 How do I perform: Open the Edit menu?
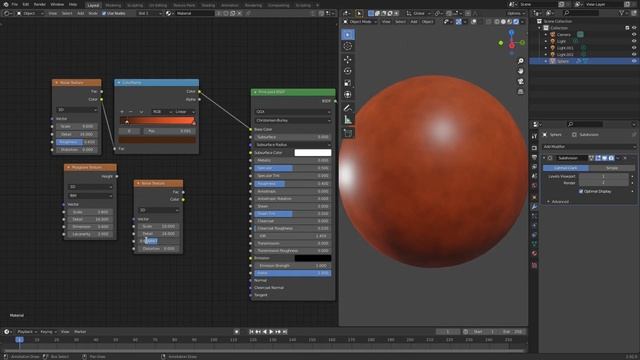(x=26, y=4)
